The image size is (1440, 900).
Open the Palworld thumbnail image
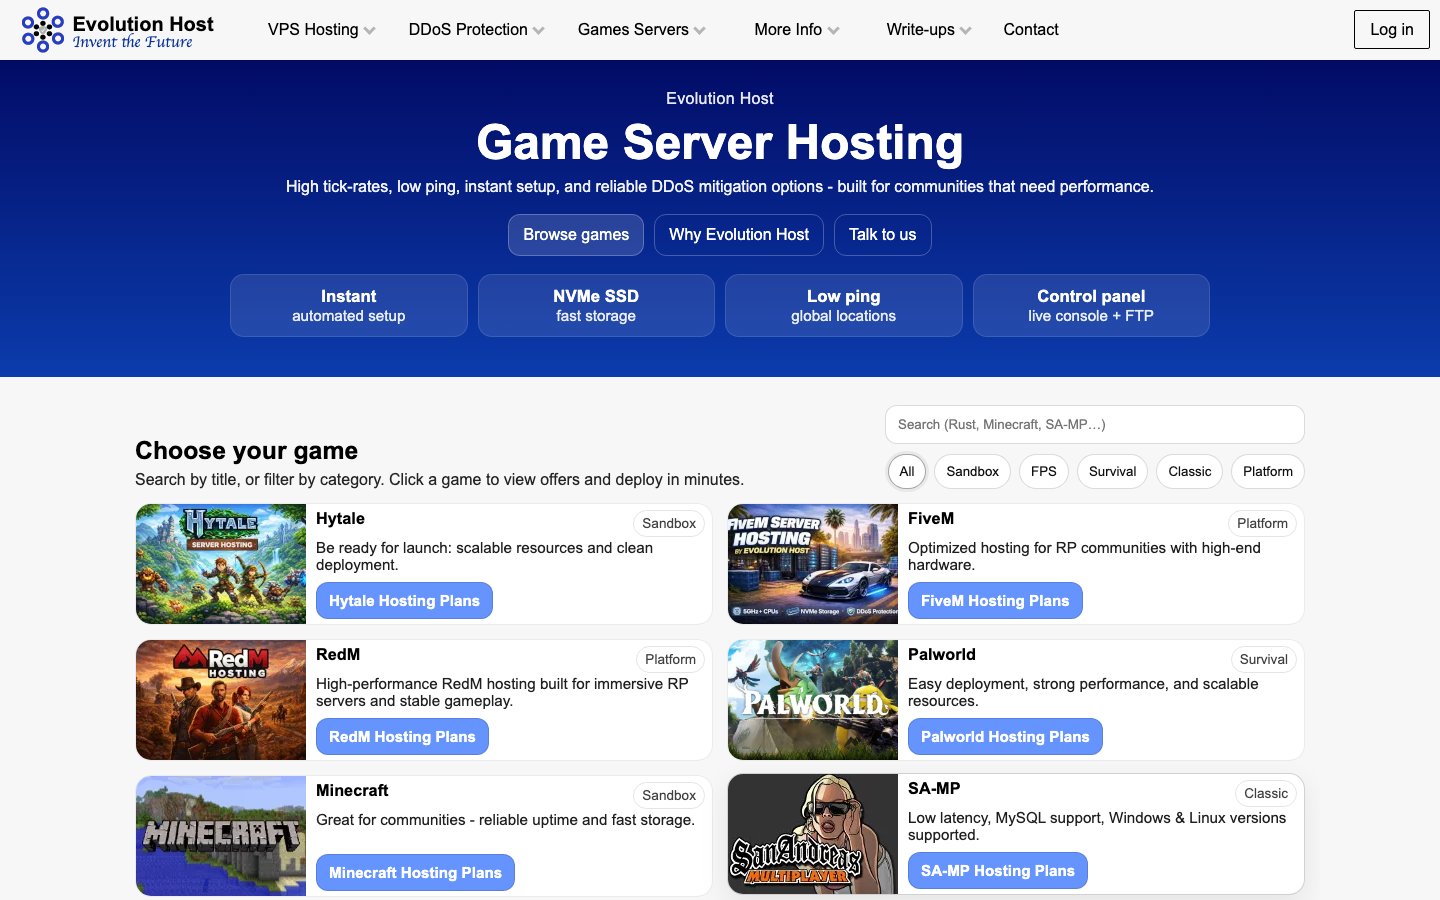click(813, 700)
